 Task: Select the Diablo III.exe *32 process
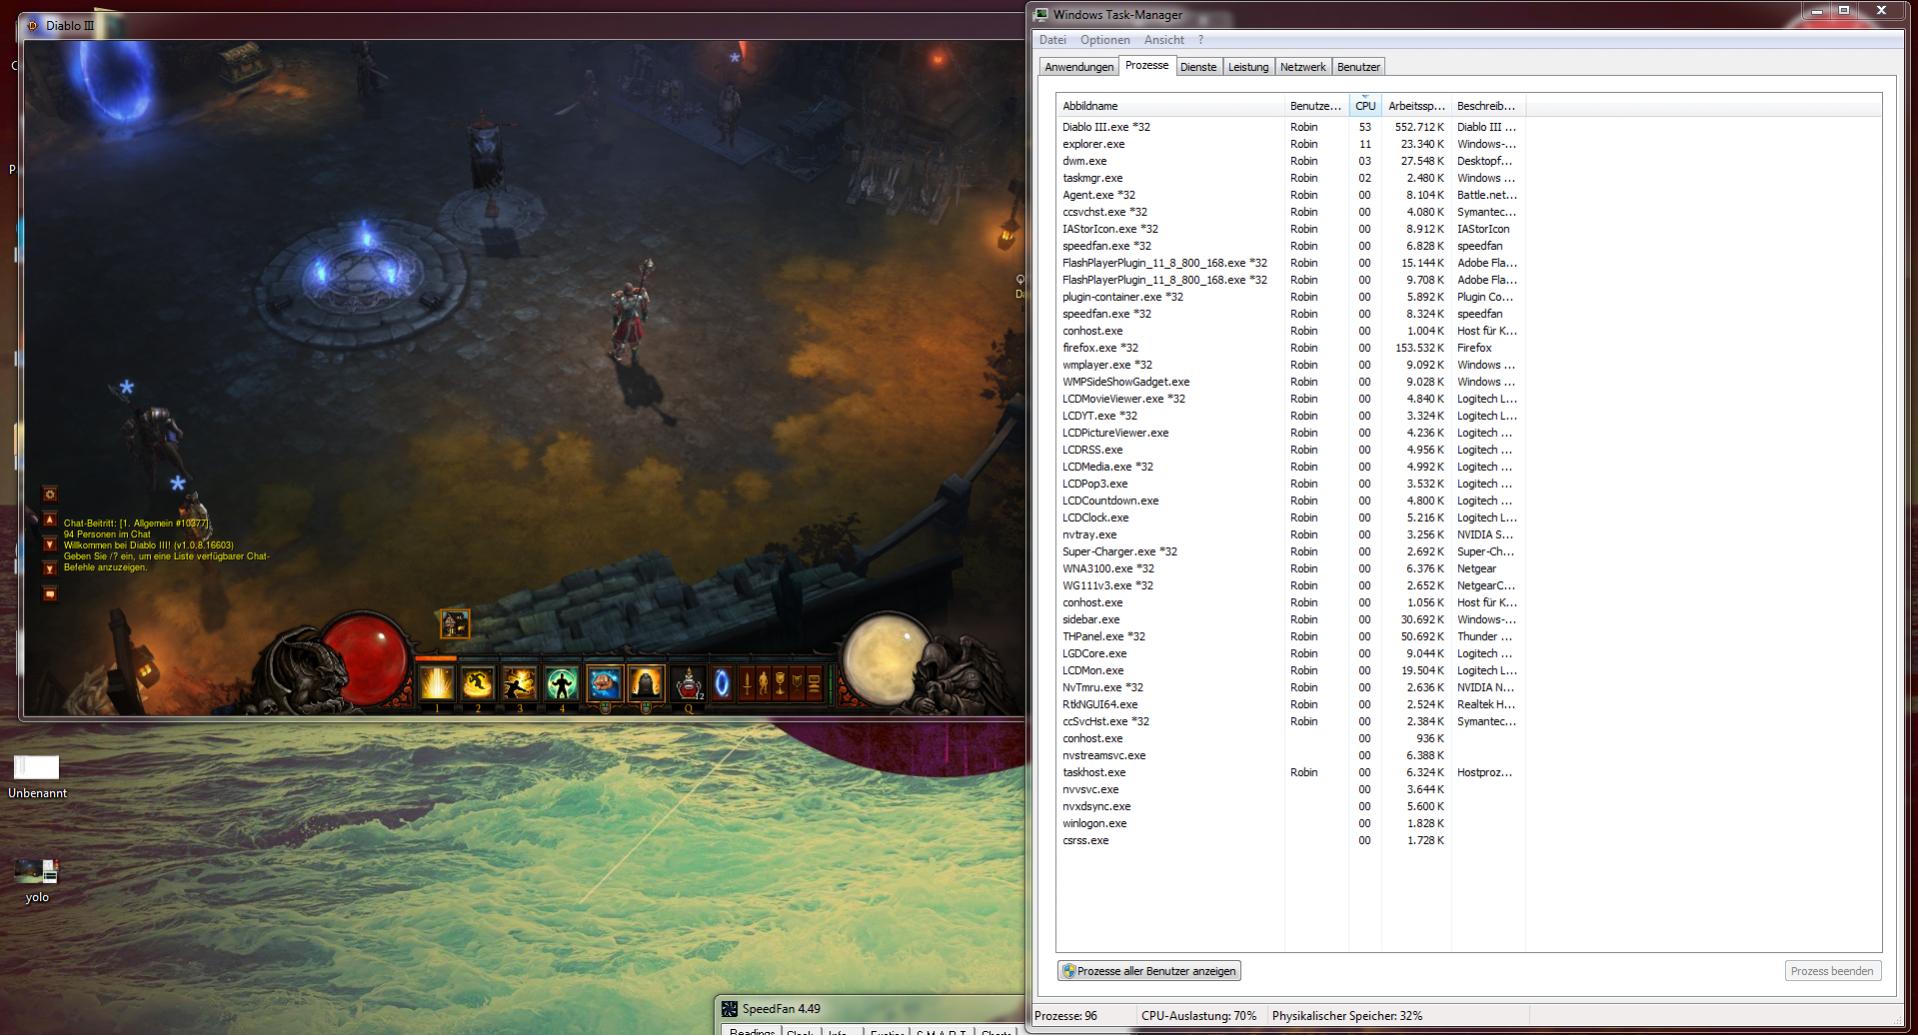1290,127
